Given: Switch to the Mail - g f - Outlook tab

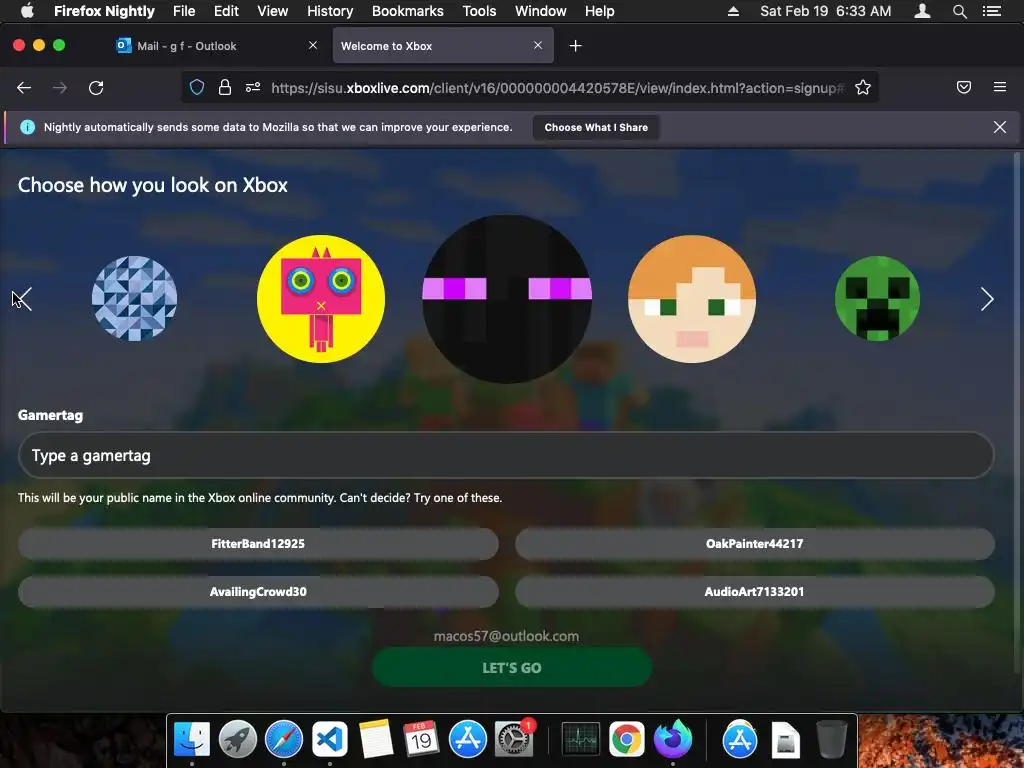Looking at the screenshot, I should click(x=216, y=46).
